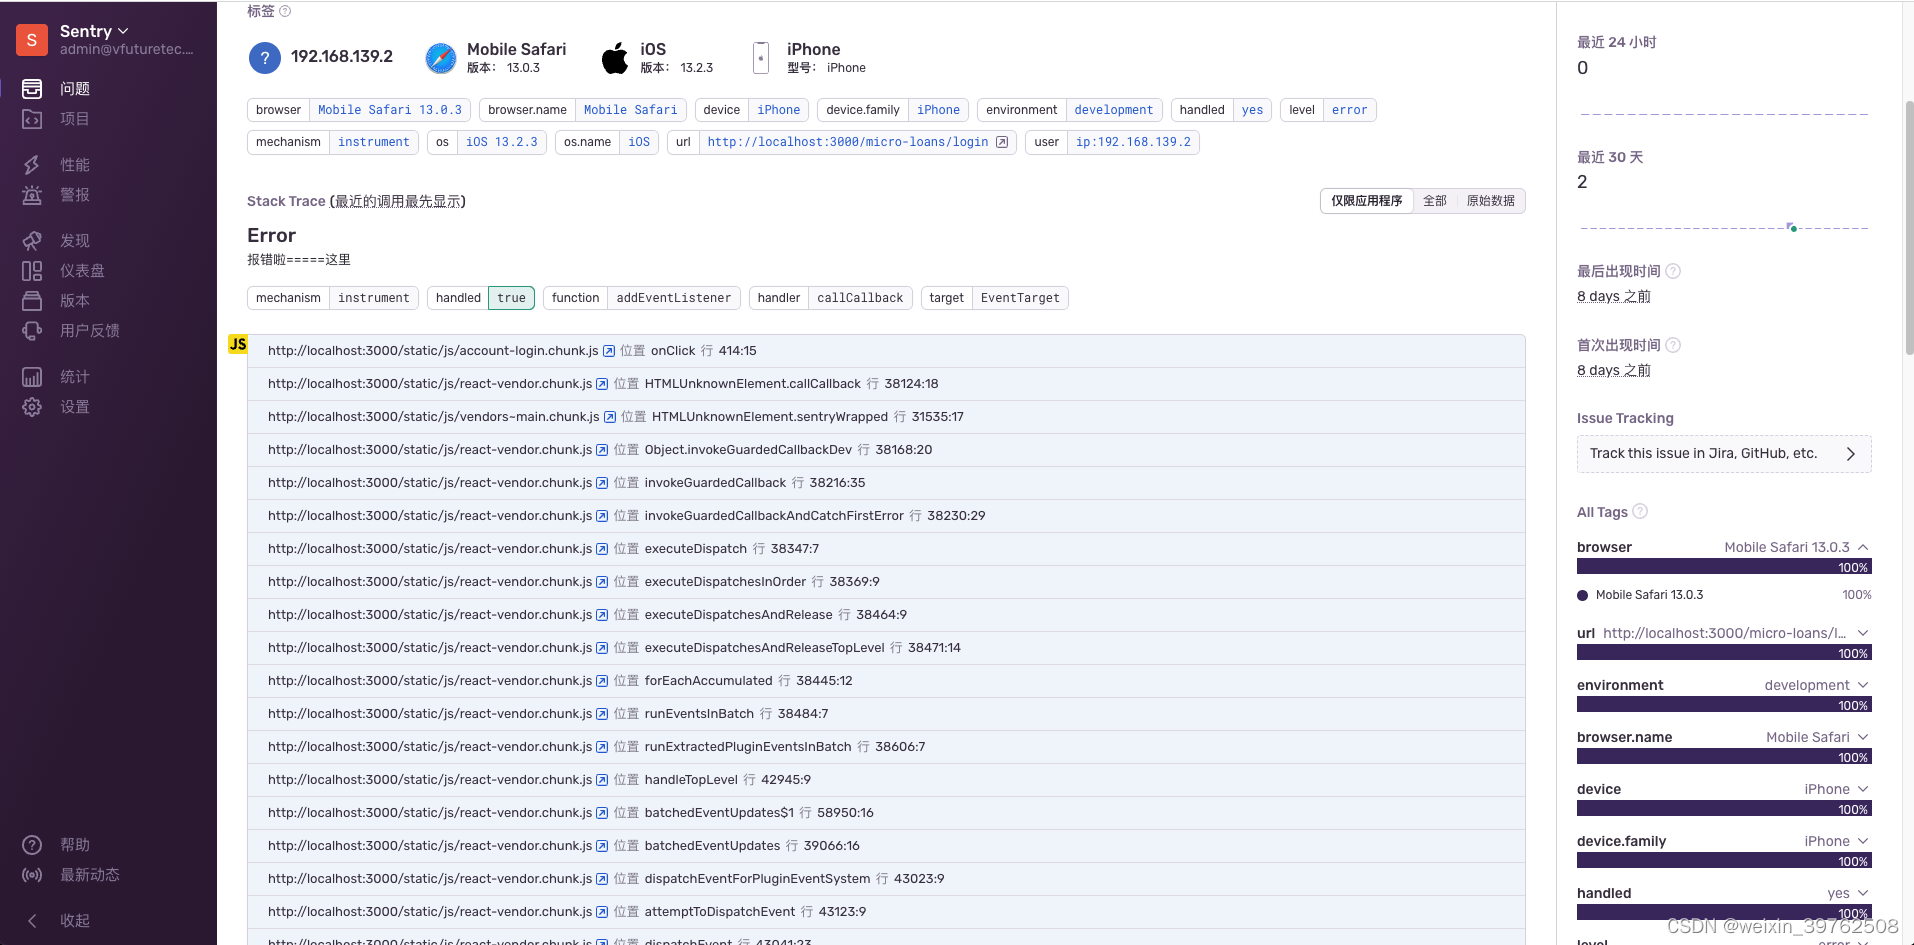Click the handleTopLevel 42945:9 stack frame
This screenshot has width=1914, height=945.
(886, 780)
